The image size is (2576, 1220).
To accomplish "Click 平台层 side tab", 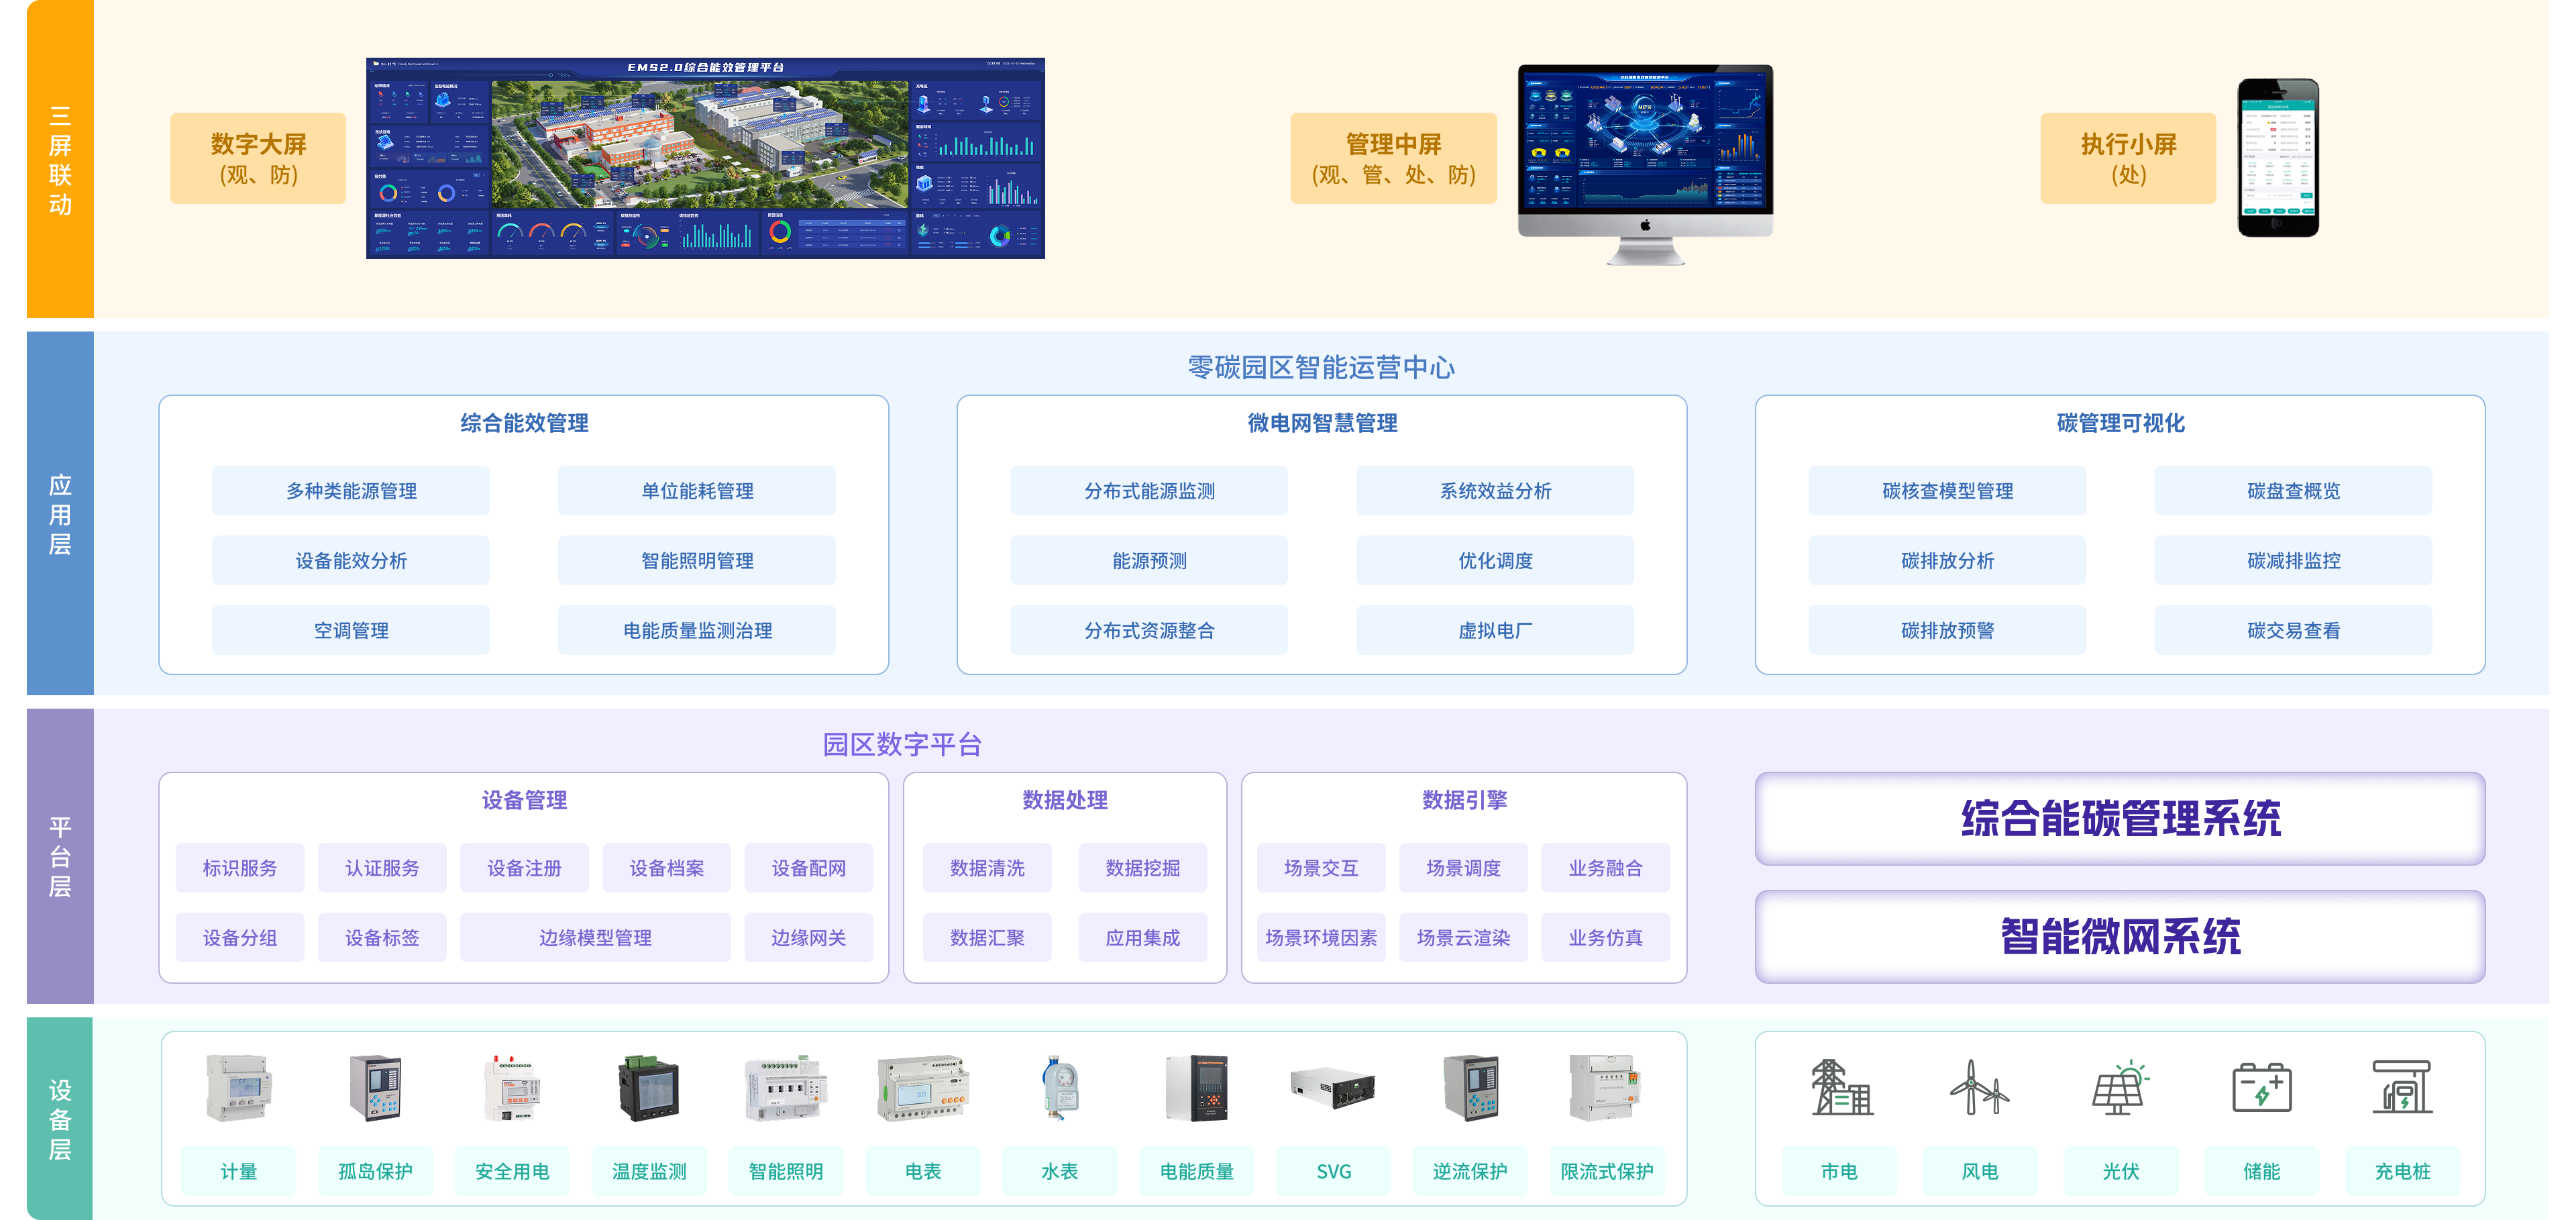I will (x=60, y=856).
